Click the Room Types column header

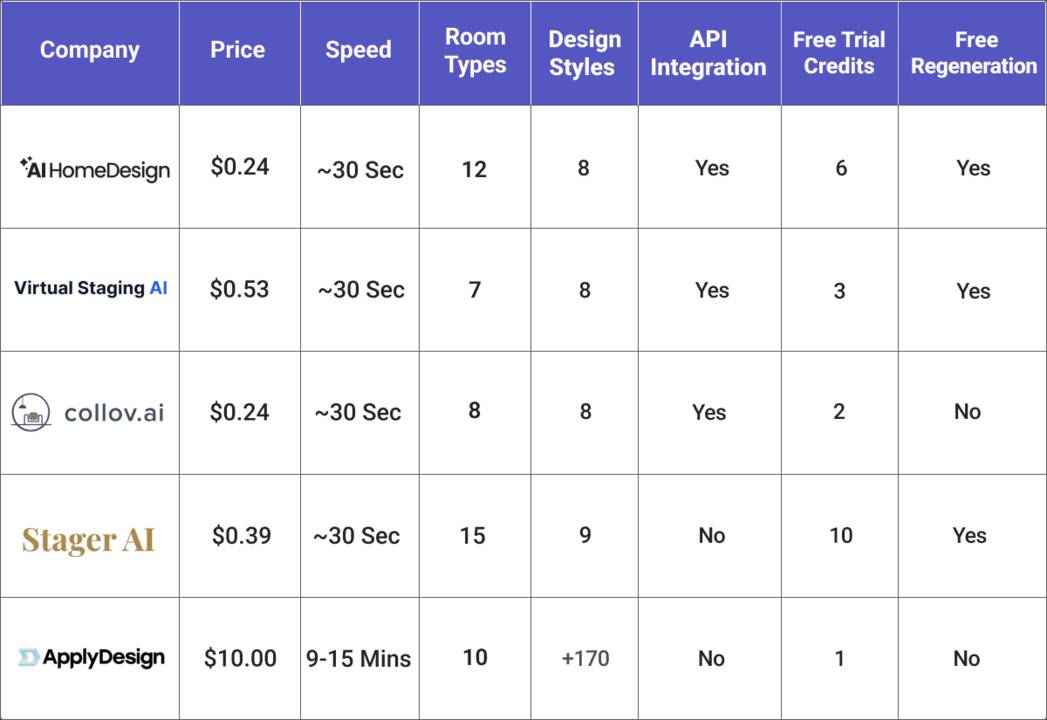click(475, 51)
